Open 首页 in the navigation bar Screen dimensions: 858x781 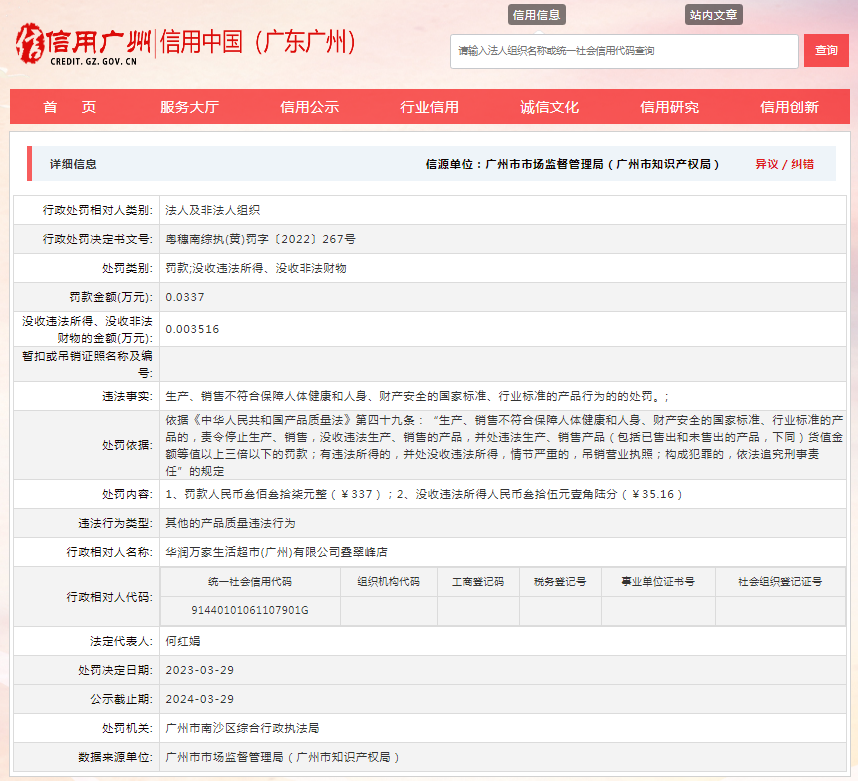pos(69,107)
